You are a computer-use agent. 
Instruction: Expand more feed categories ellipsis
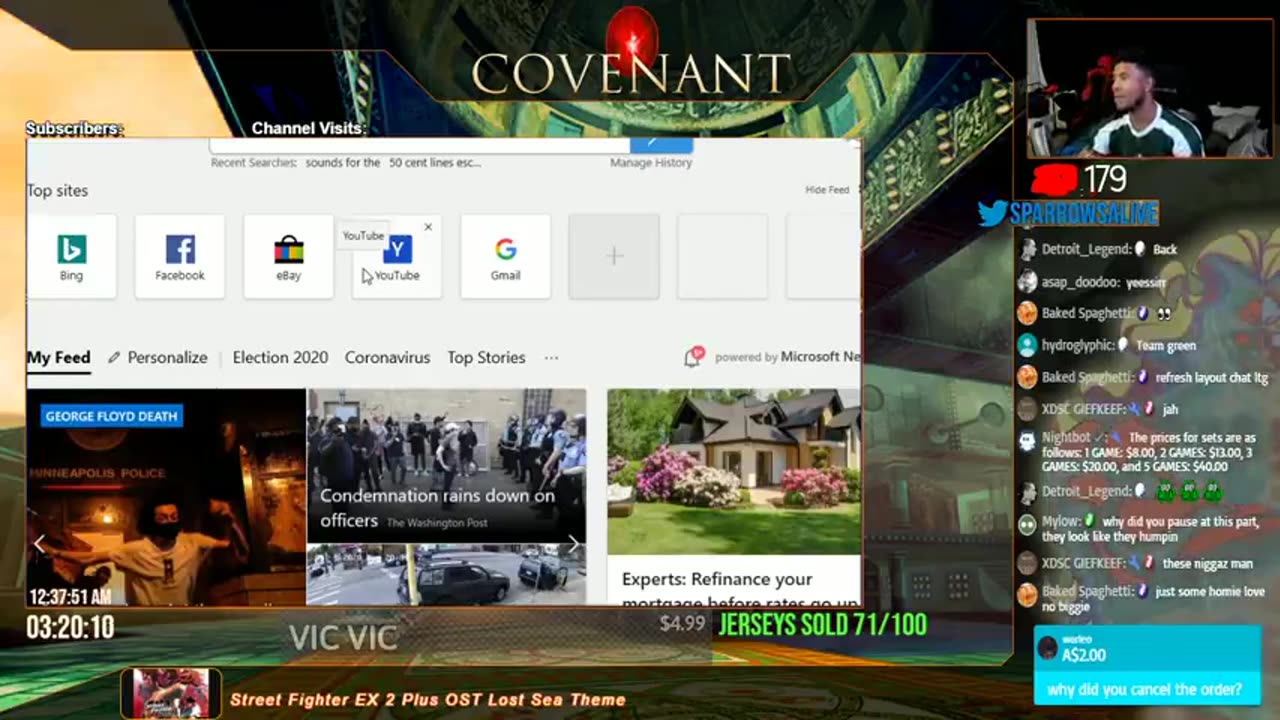(551, 357)
